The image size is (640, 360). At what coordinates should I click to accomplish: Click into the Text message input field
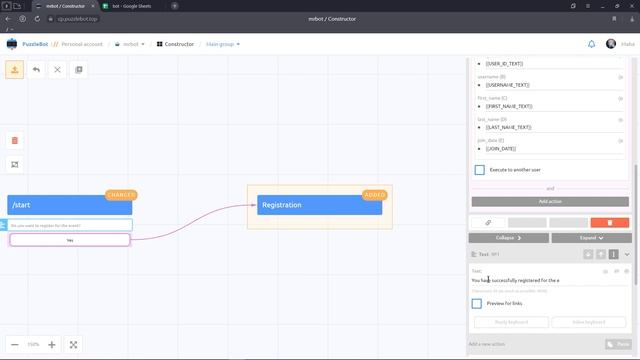(x=549, y=280)
